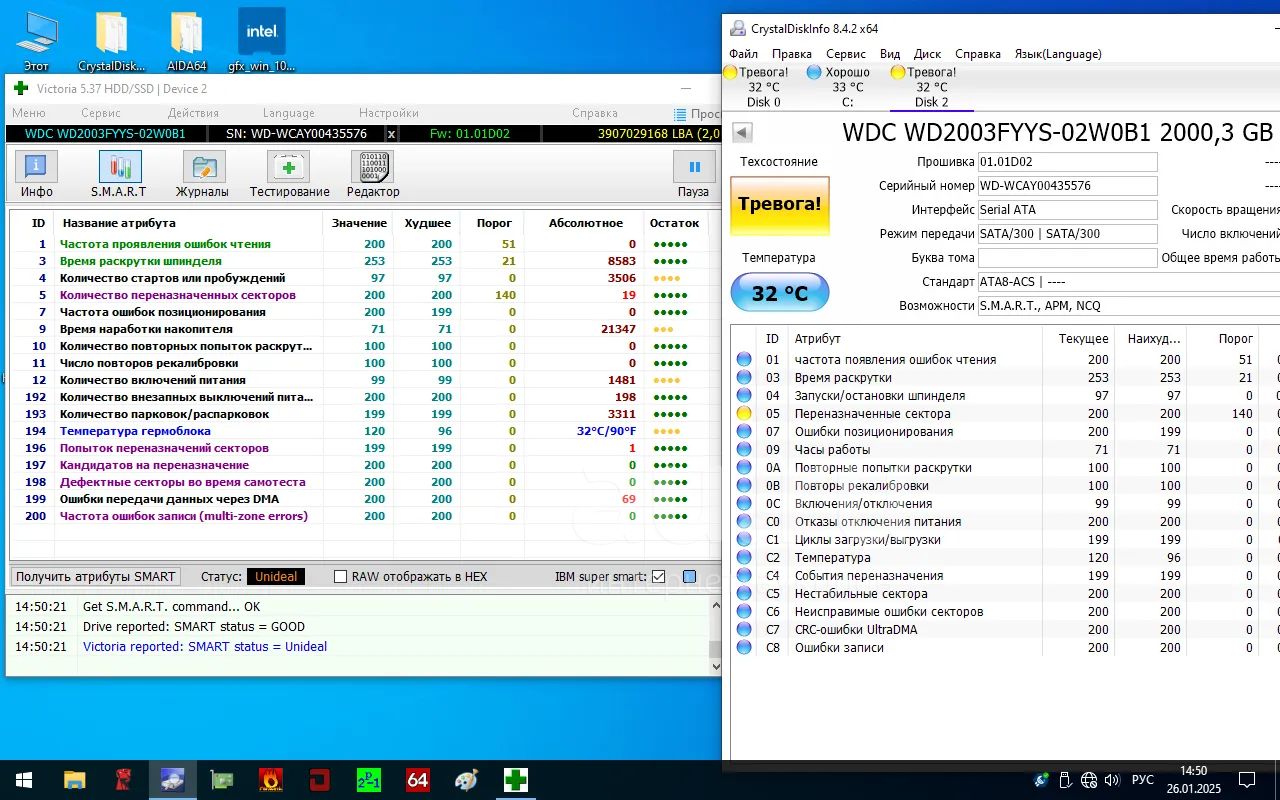Click Получить атрибуты SMART button

pyautogui.click(x=96, y=577)
